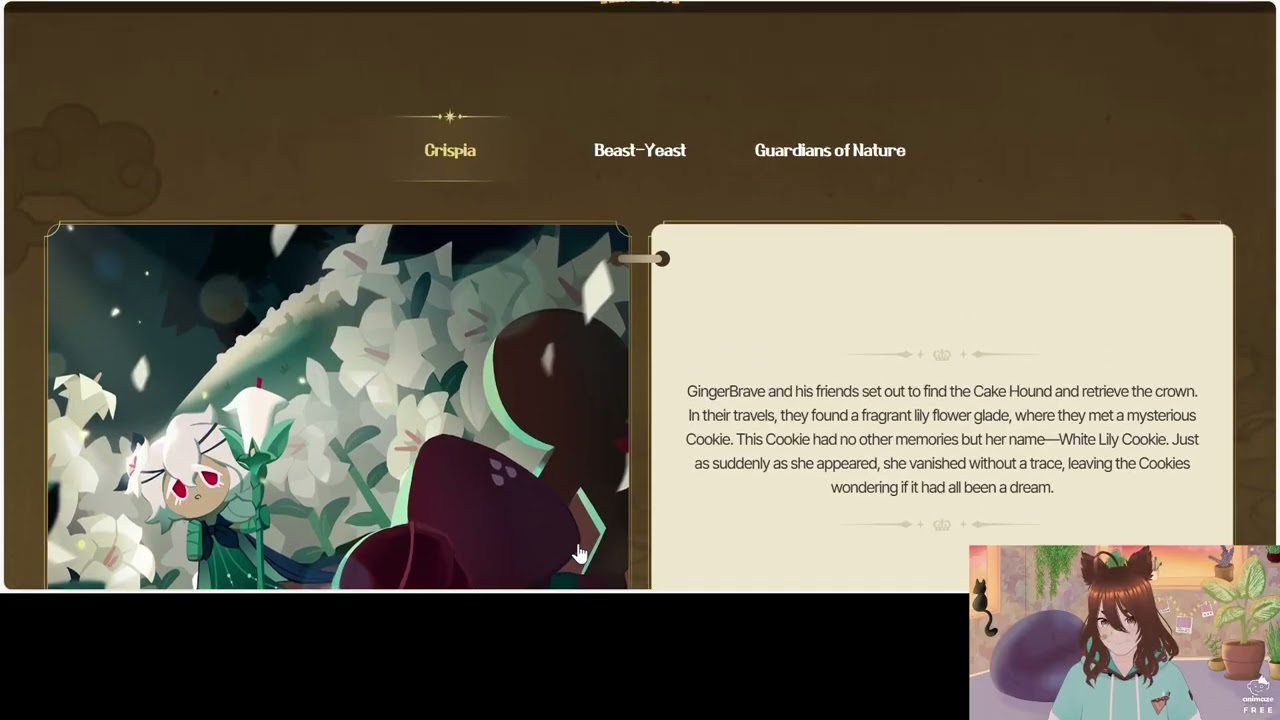Click the White Lily Cookie story illustration
The width and height of the screenshot is (1280, 720).
point(338,406)
